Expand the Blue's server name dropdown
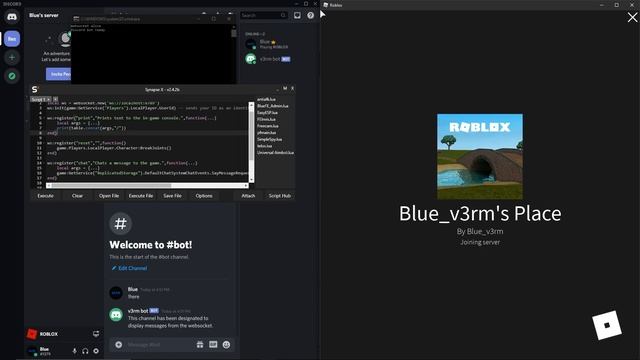 pos(44,15)
